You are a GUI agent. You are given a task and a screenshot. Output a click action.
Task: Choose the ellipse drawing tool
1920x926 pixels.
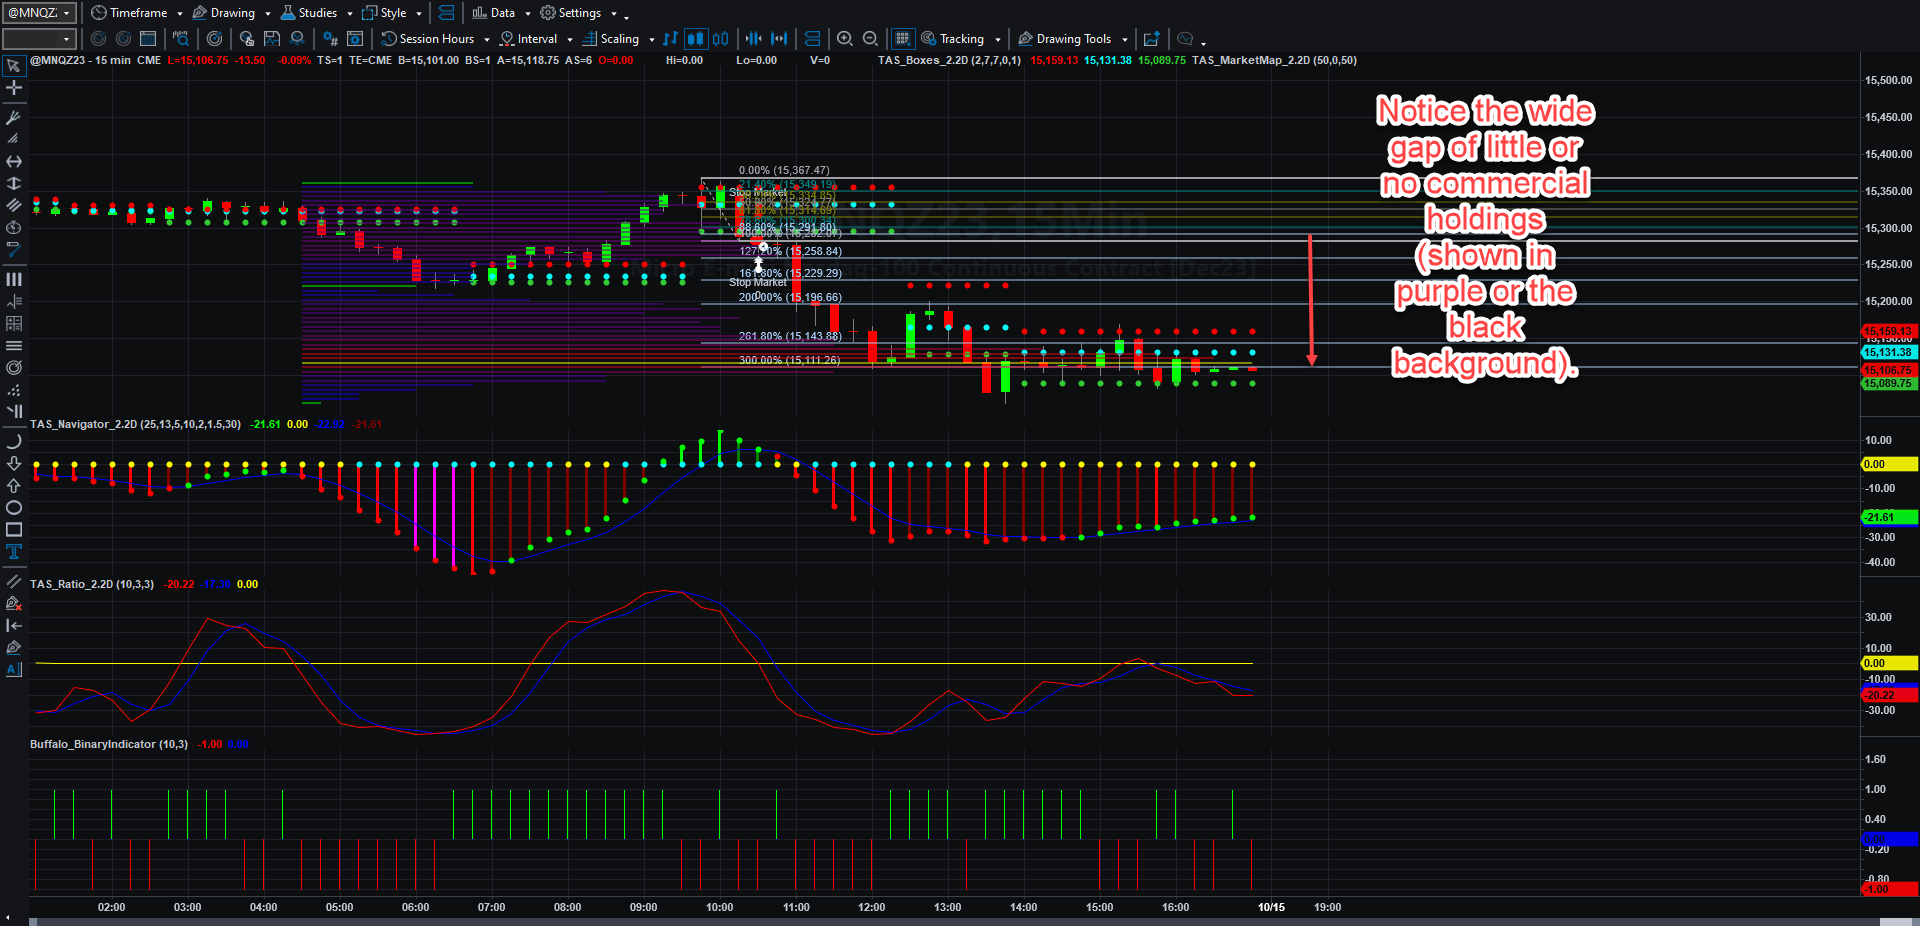point(14,508)
